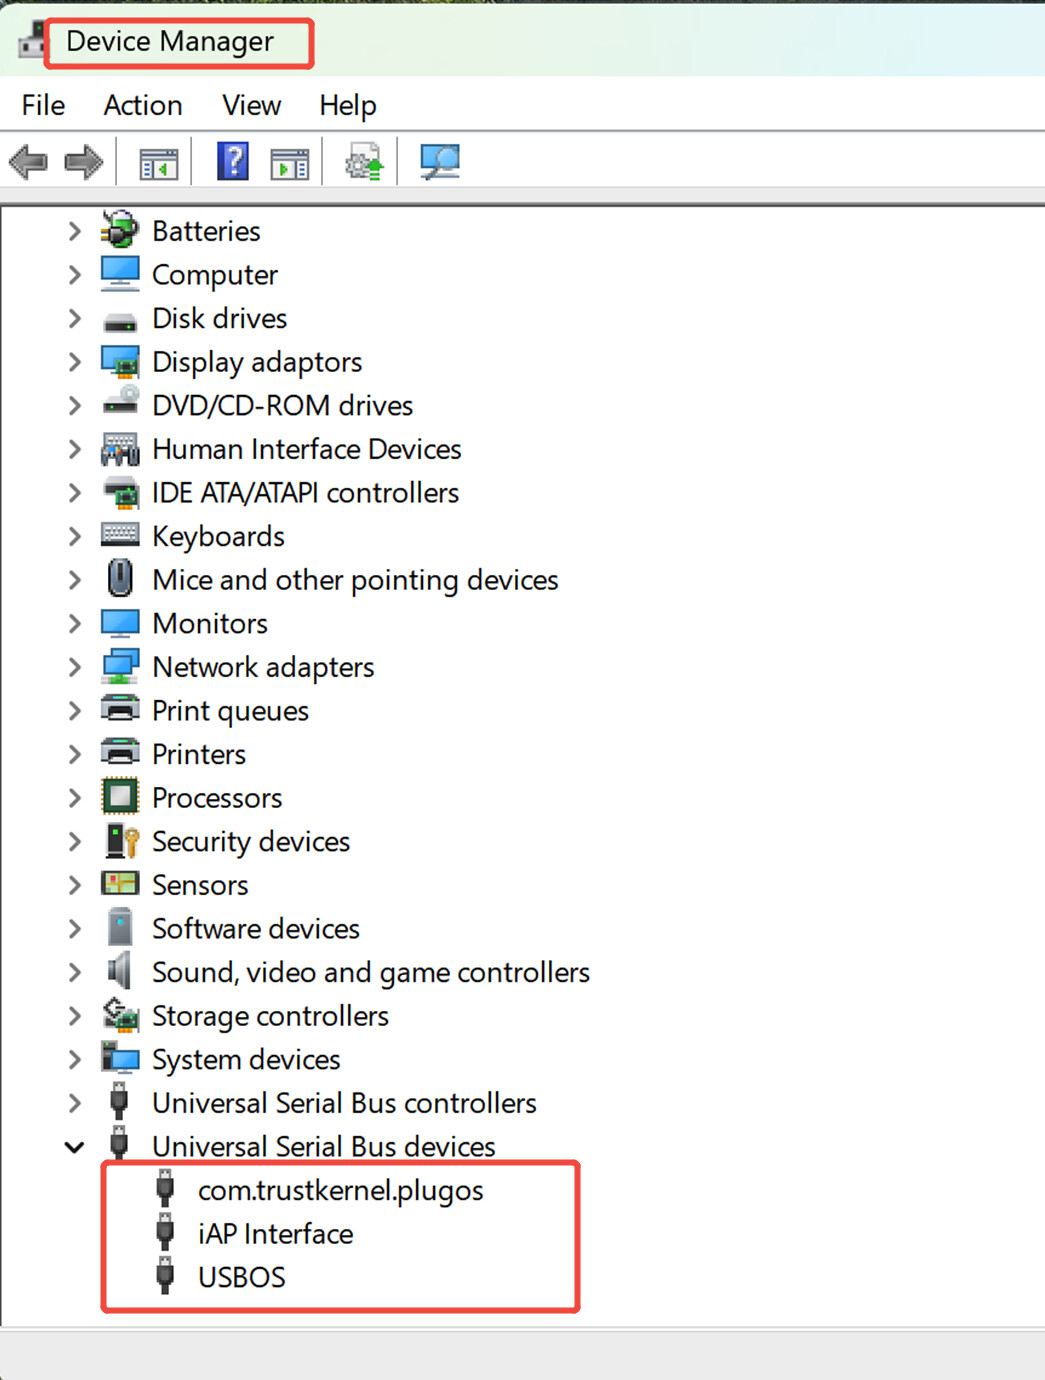1045x1380 pixels.
Task: Click the Forward arrow toolbar icon
Action: pyautogui.click(x=83, y=162)
